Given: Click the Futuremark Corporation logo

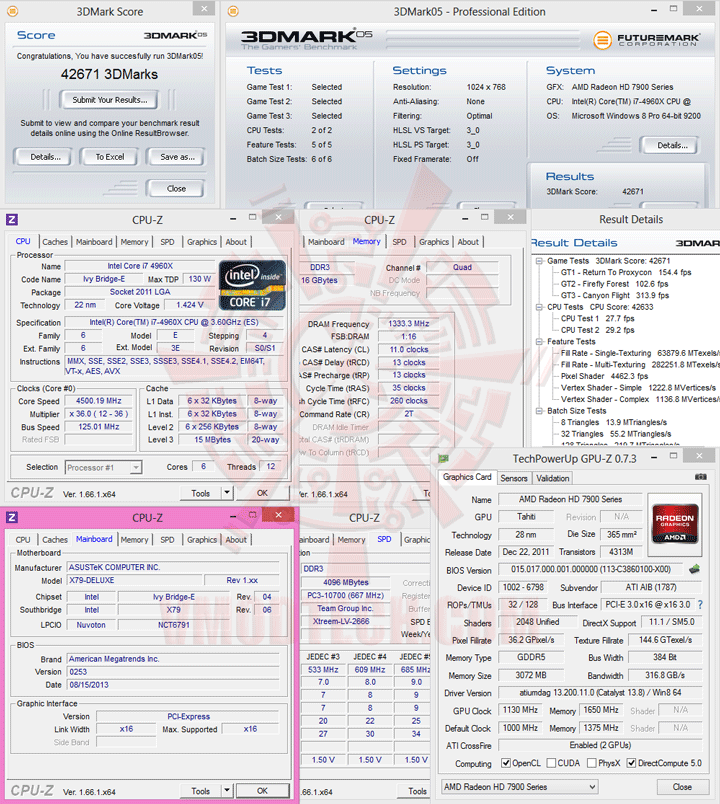Looking at the screenshot, I should 647,40.
